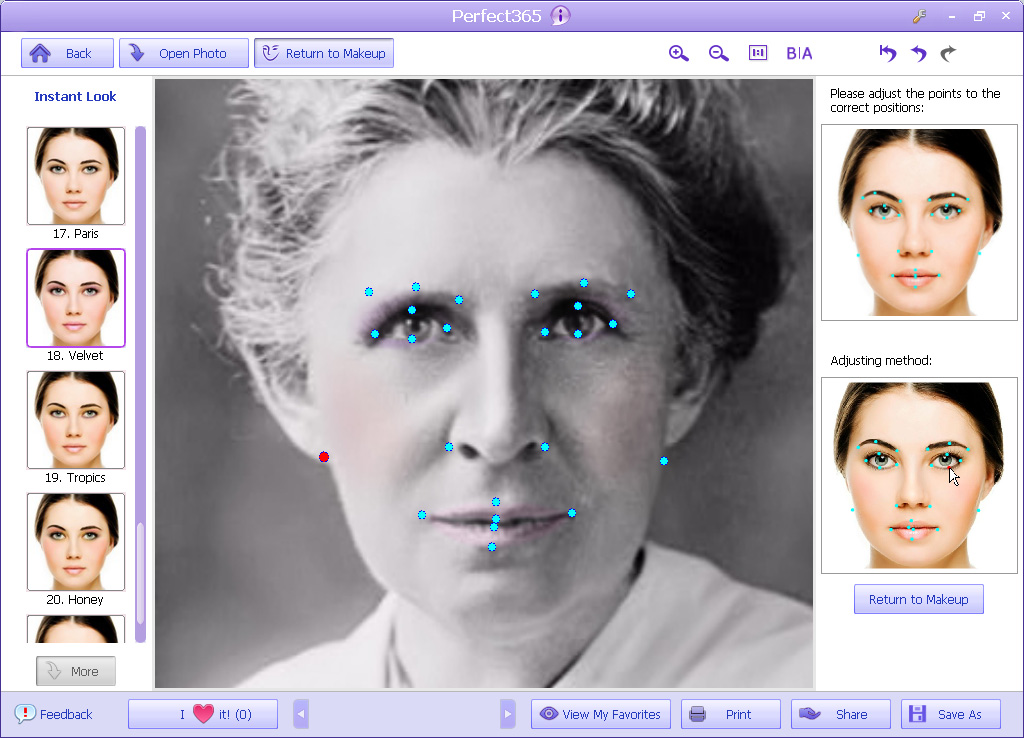Open a new photo with Open Photo

pos(184,54)
